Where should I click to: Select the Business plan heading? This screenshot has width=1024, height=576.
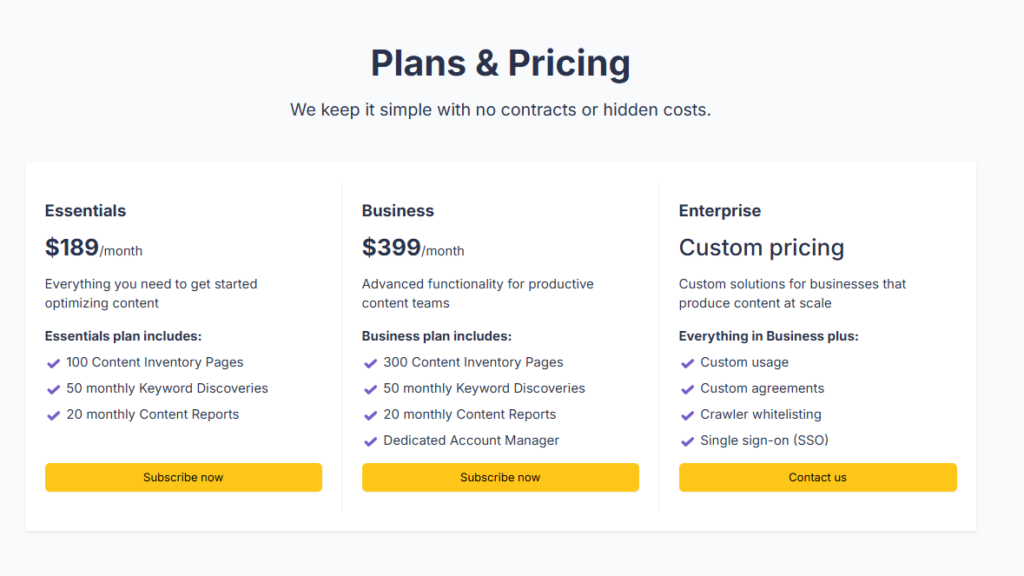click(398, 211)
